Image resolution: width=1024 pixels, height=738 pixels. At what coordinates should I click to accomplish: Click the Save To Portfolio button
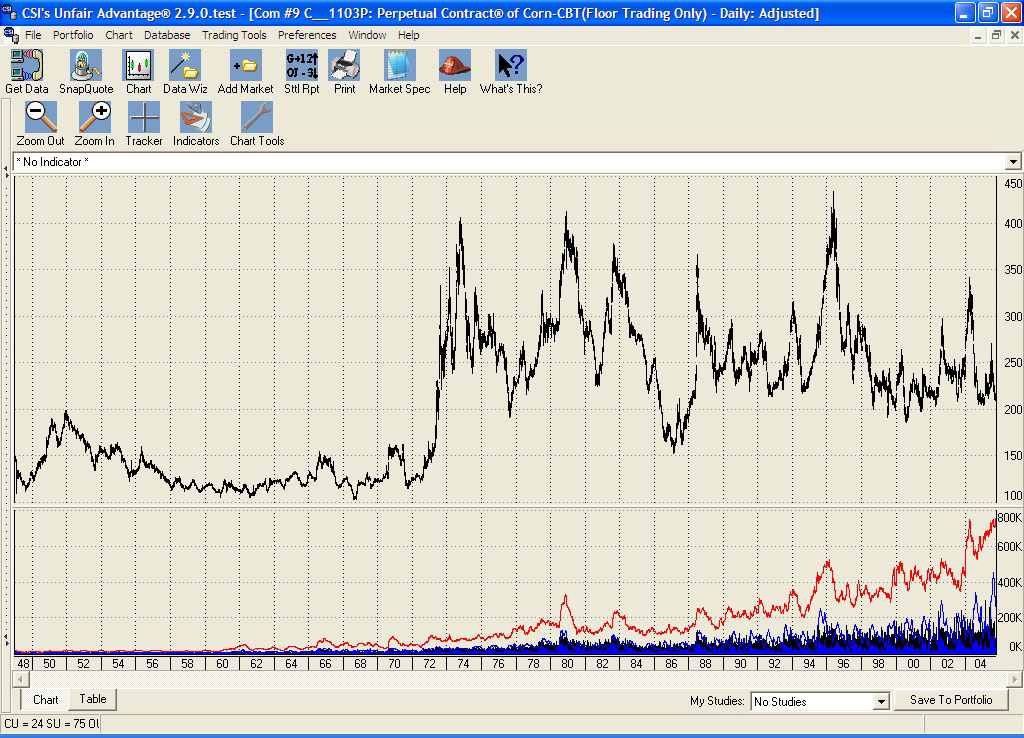point(951,699)
